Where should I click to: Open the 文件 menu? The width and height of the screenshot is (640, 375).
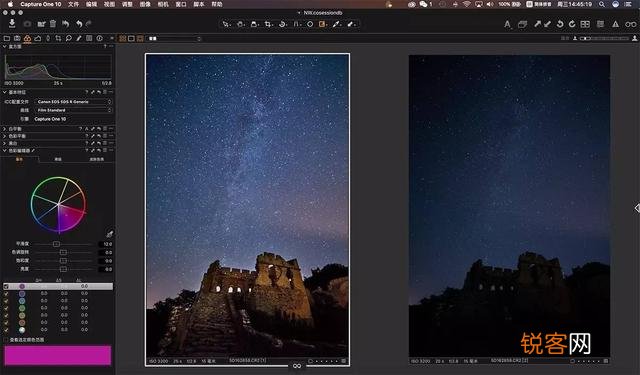tap(73, 4)
